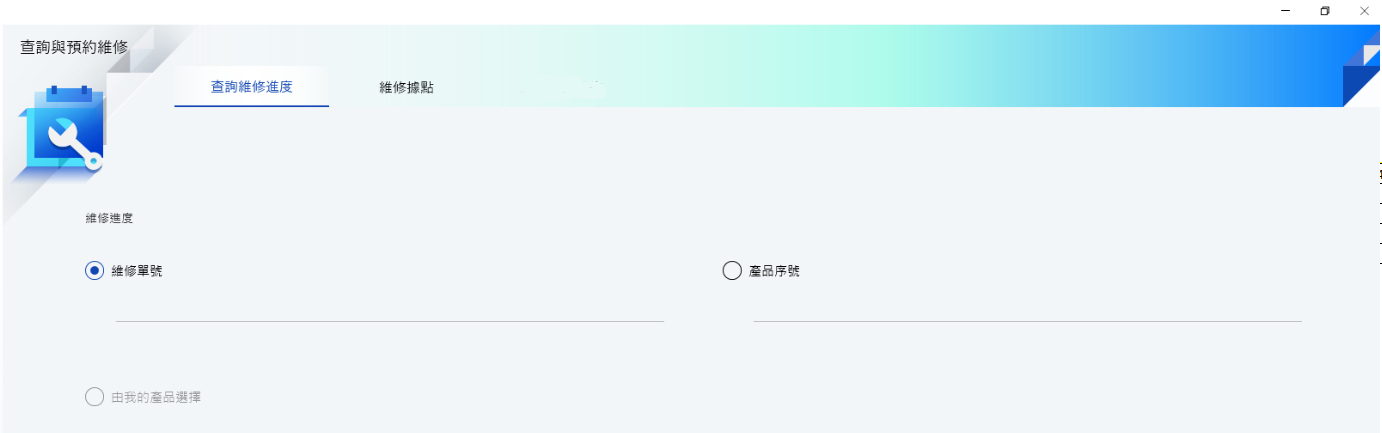Viewport: 1382px width, 433px height.
Task: Click the 維修單號 label text
Action: tap(137, 271)
